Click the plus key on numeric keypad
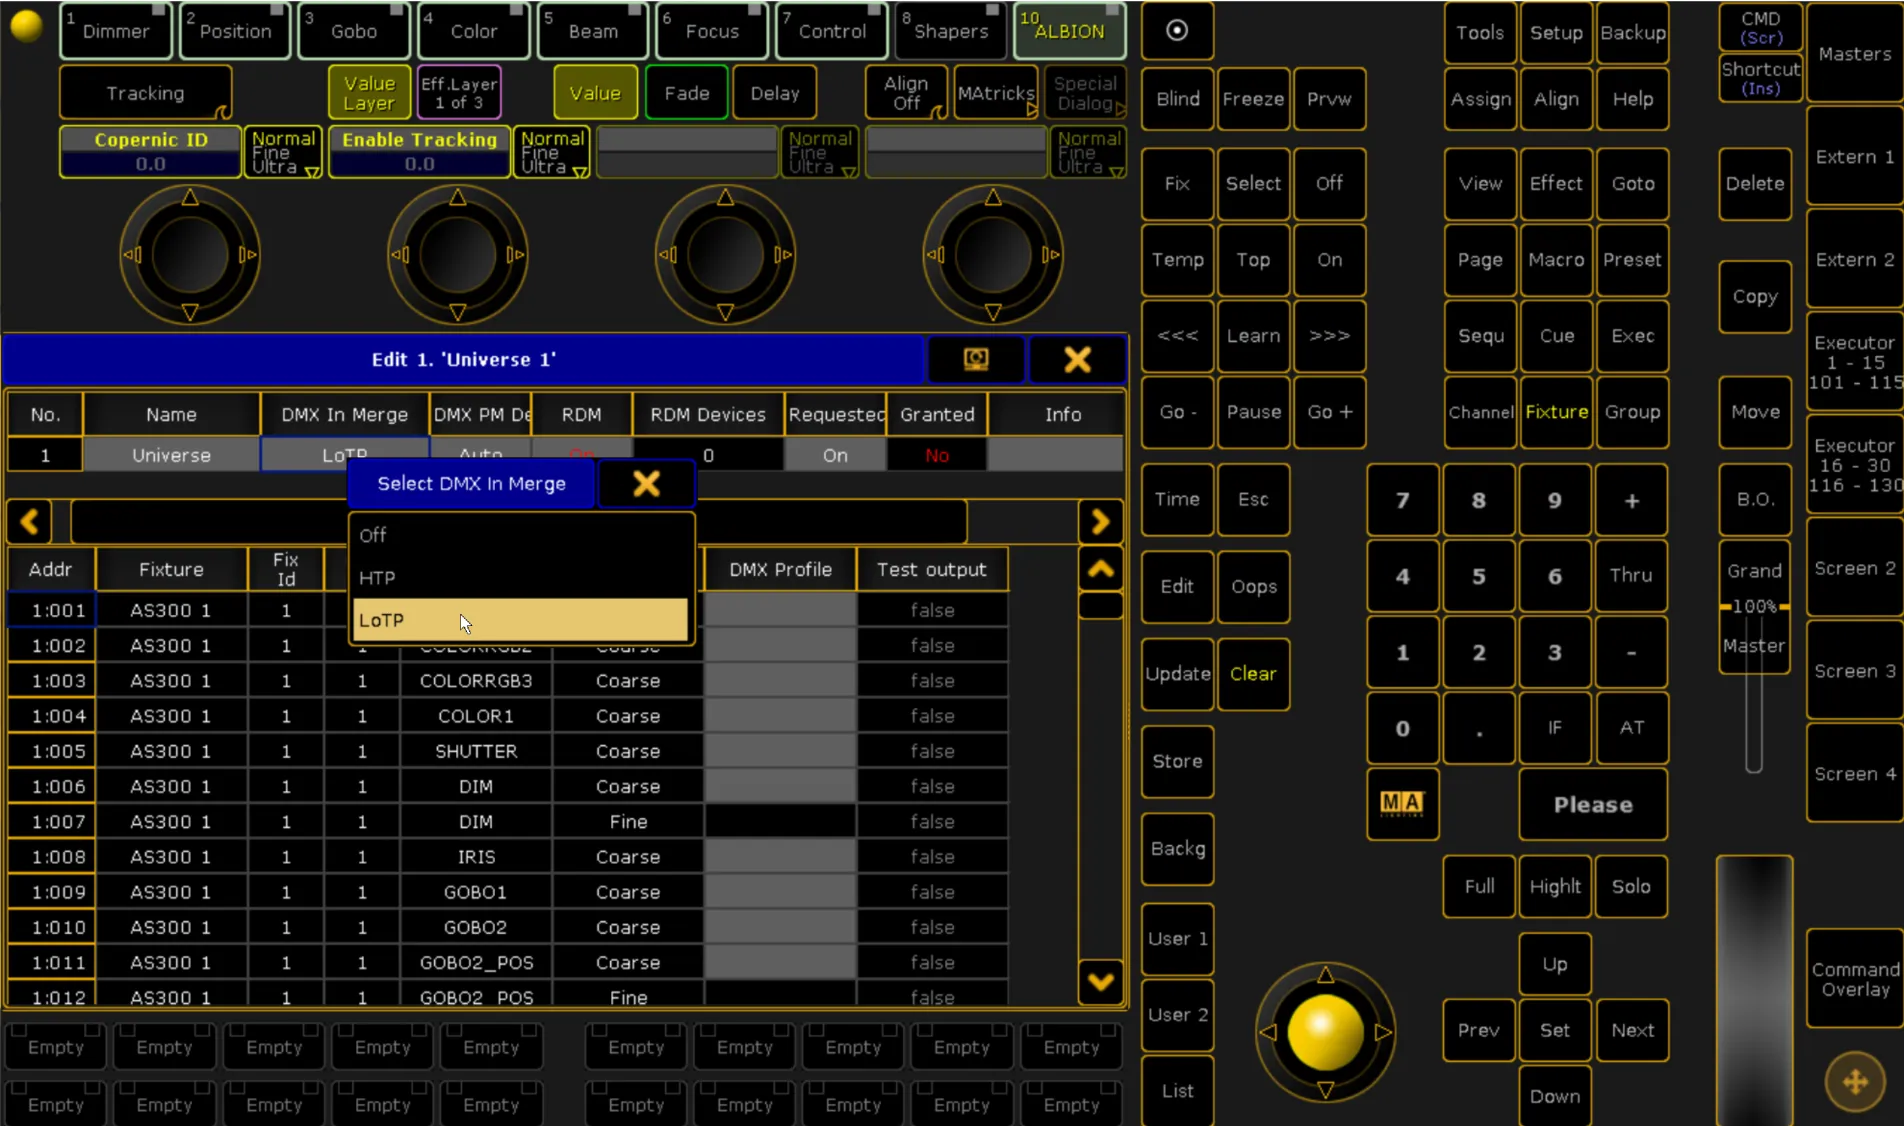Viewport: 1904px width, 1126px height. (1631, 500)
